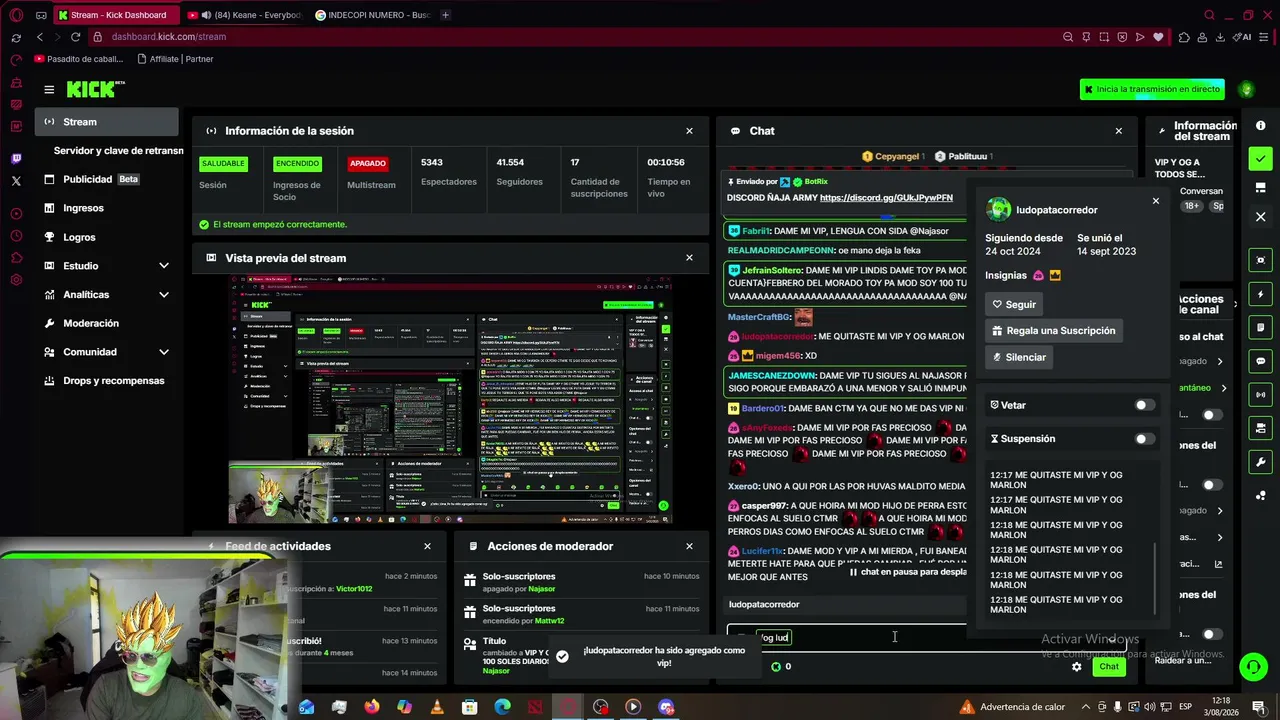Open the Twitch icon in Opera sidebar
The height and width of the screenshot is (720, 1280).
click(16, 159)
